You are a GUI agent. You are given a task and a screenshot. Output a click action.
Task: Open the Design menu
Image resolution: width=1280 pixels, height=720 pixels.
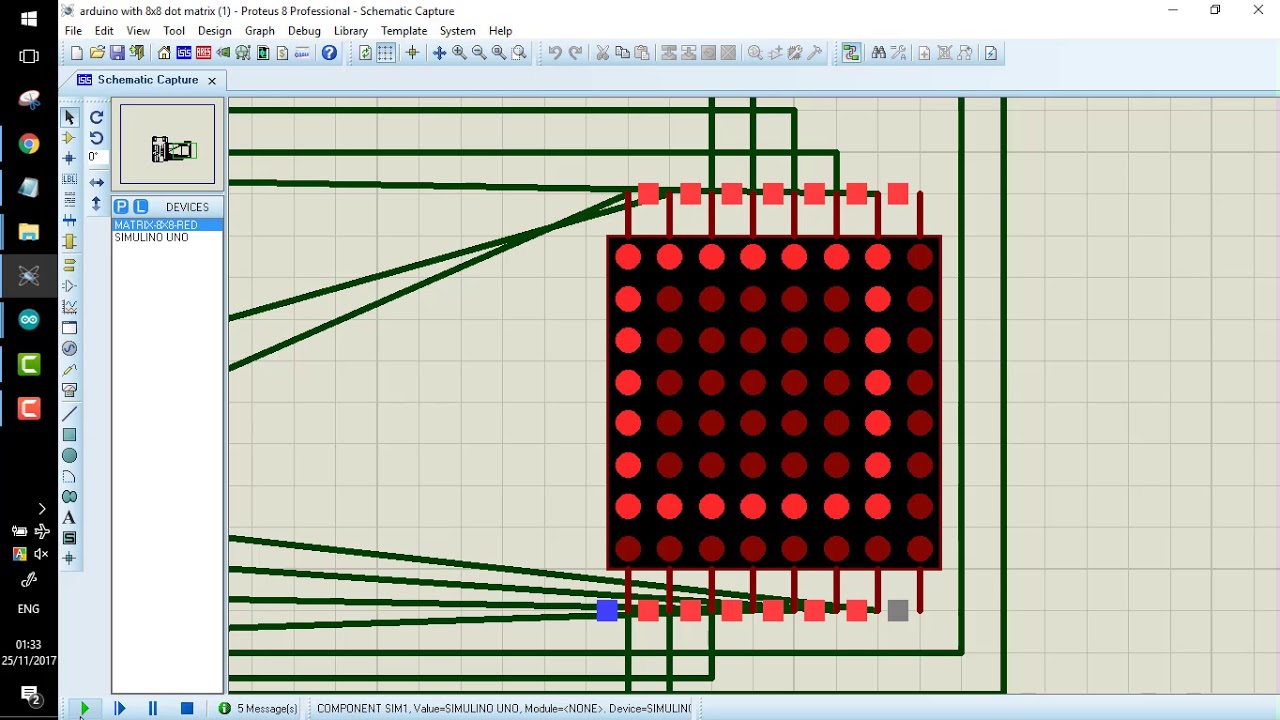pos(214,31)
